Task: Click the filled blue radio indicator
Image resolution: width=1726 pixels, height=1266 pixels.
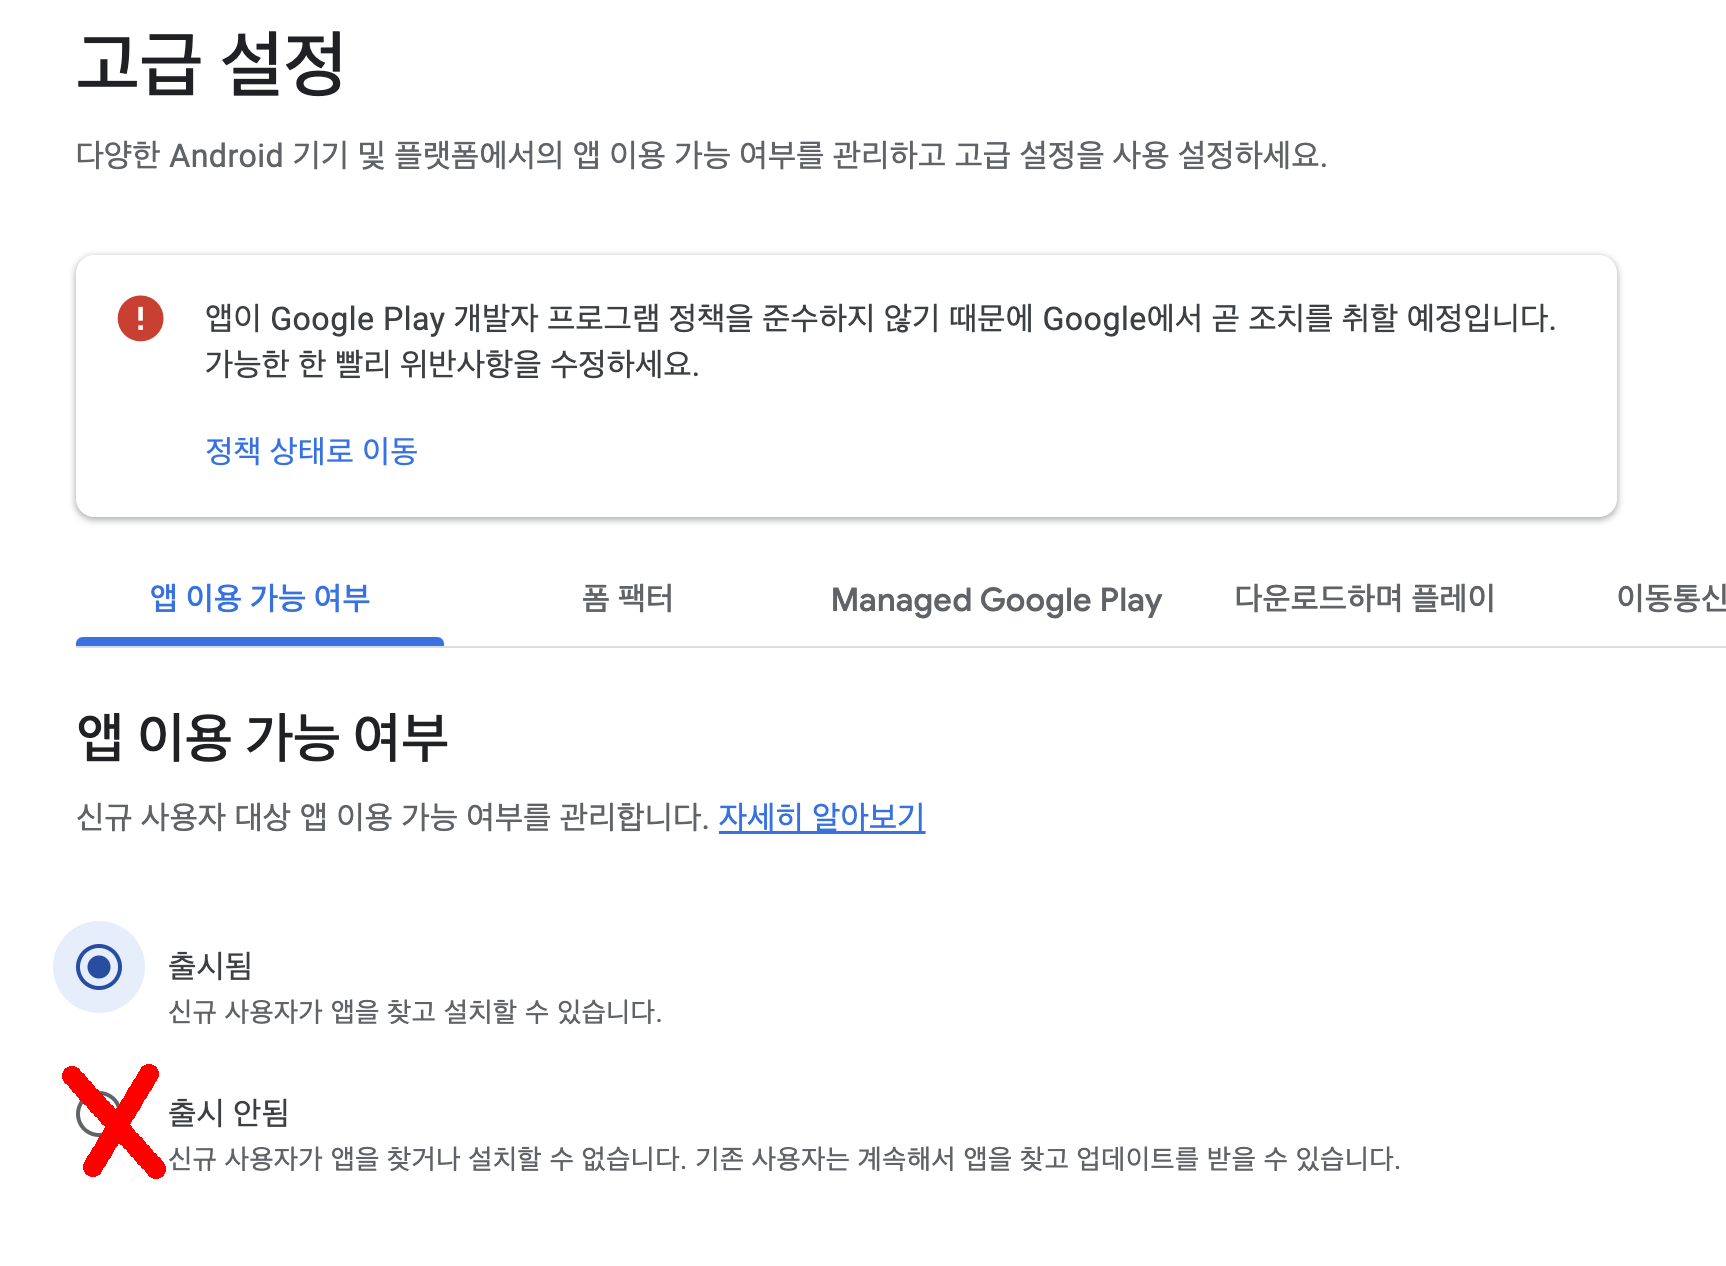Action: (98, 966)
